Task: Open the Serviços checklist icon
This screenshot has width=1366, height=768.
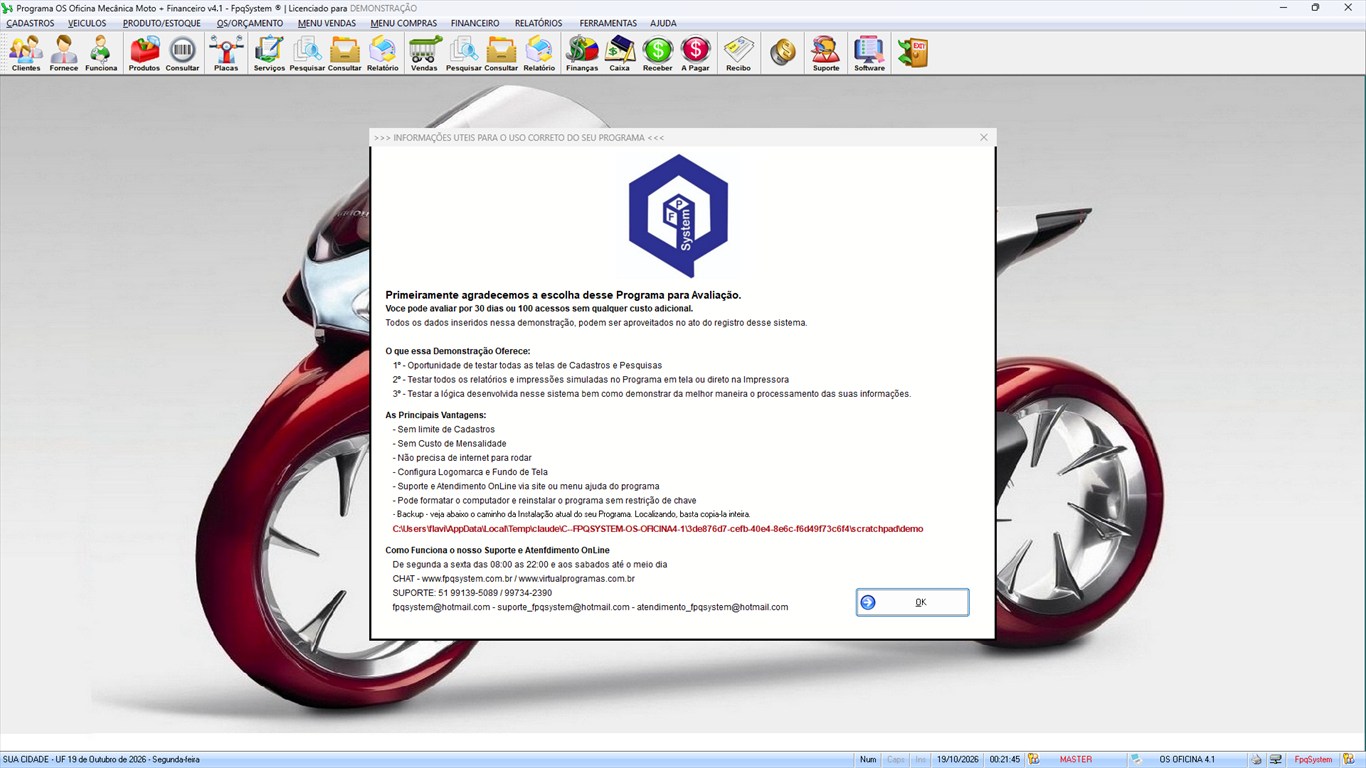Action: click(x=269, y=53)
